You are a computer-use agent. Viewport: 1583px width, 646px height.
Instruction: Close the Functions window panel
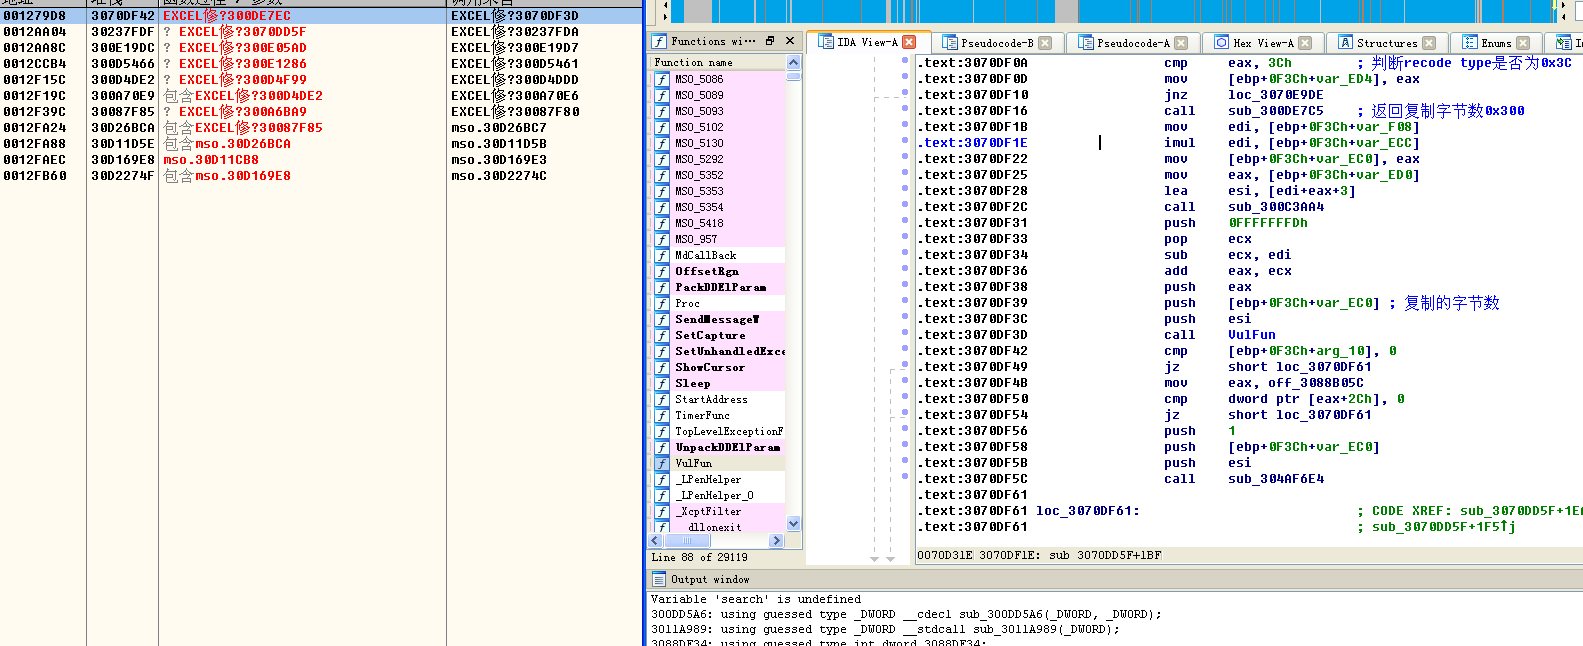[790, 41]
